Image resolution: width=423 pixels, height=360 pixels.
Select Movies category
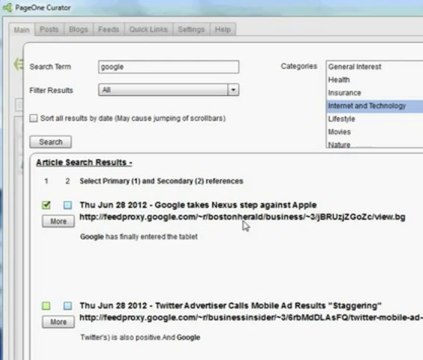375,132
